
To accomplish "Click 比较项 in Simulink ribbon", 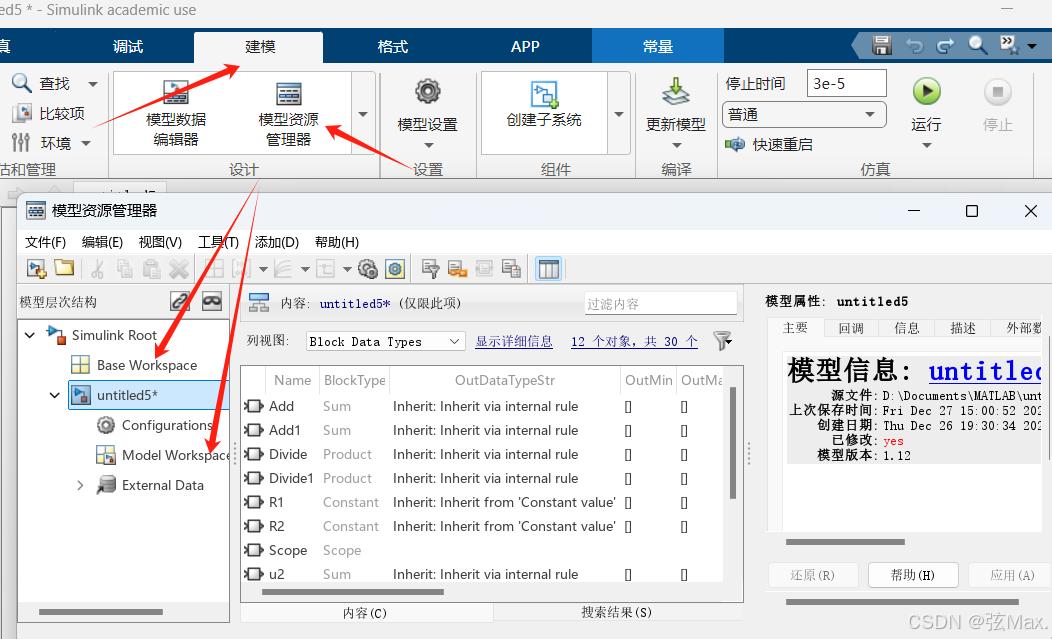I will [48, 113].
